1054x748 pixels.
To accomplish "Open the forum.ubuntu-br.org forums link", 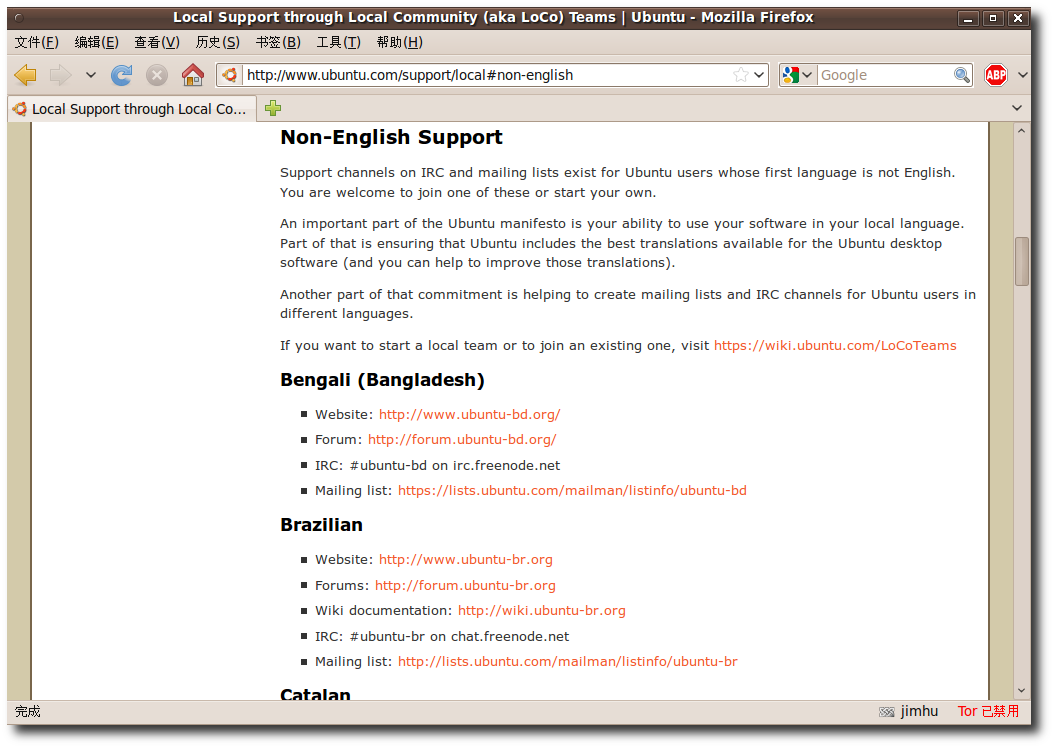I will coord(465,585).
